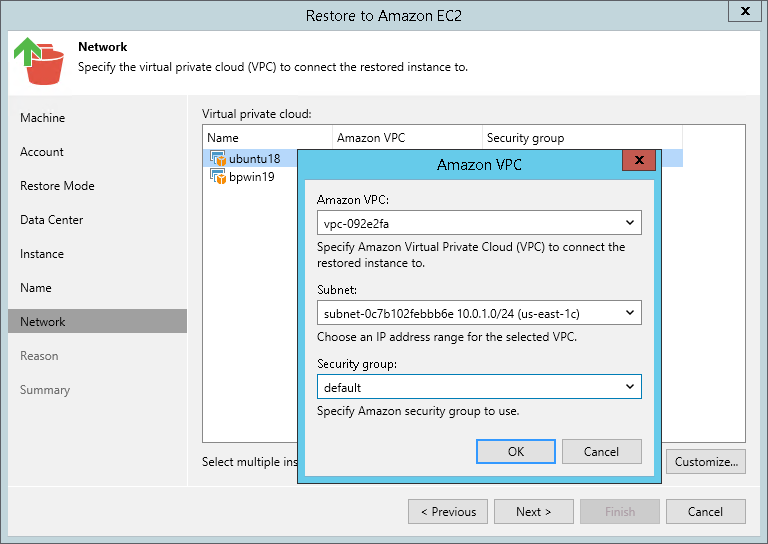Click the Restore to Amazon EC2 wizard logo
The image size is (768, 544).
click(39, 61)
